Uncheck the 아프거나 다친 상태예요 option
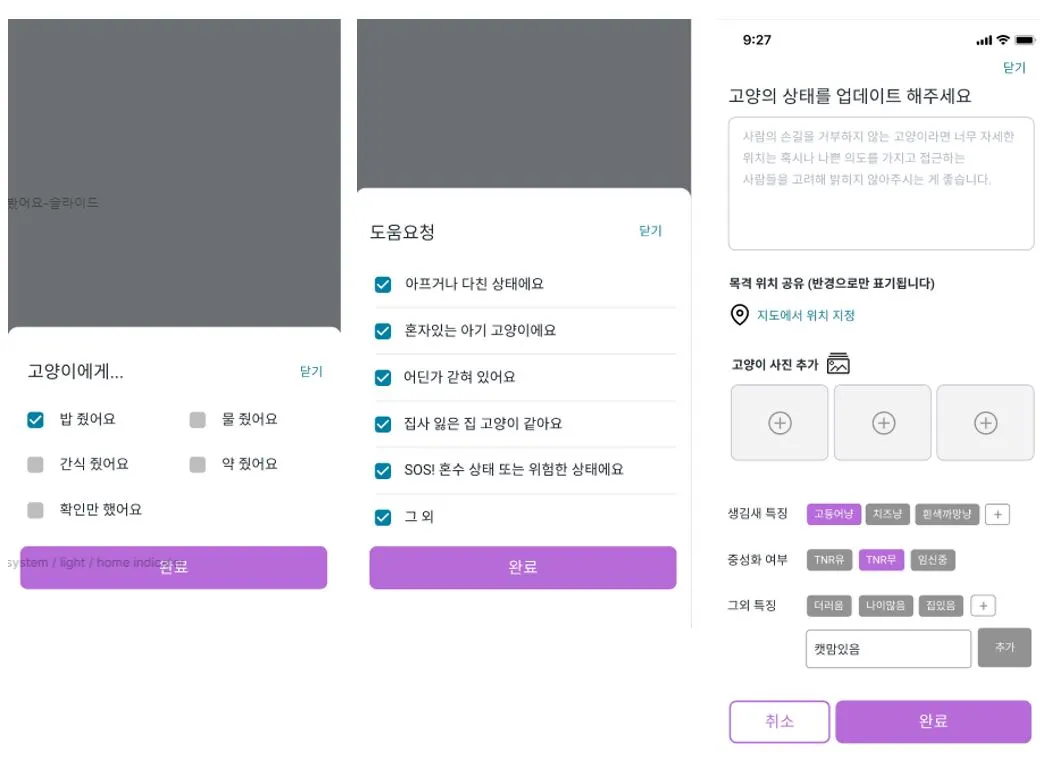The image size is (1058, 758). click(x=383, y=284)
